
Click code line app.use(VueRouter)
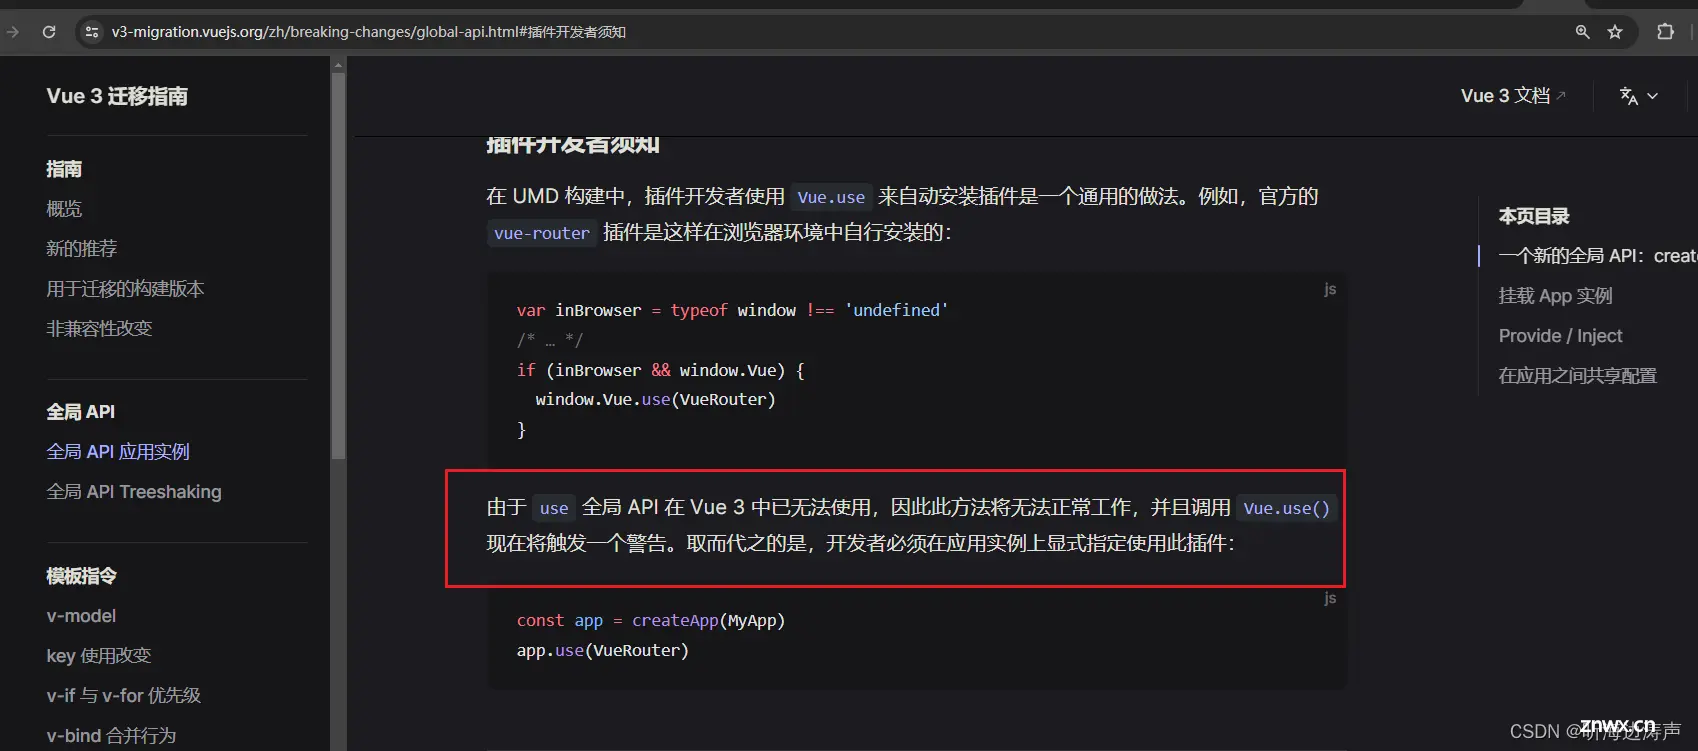[x=603, y=650]
